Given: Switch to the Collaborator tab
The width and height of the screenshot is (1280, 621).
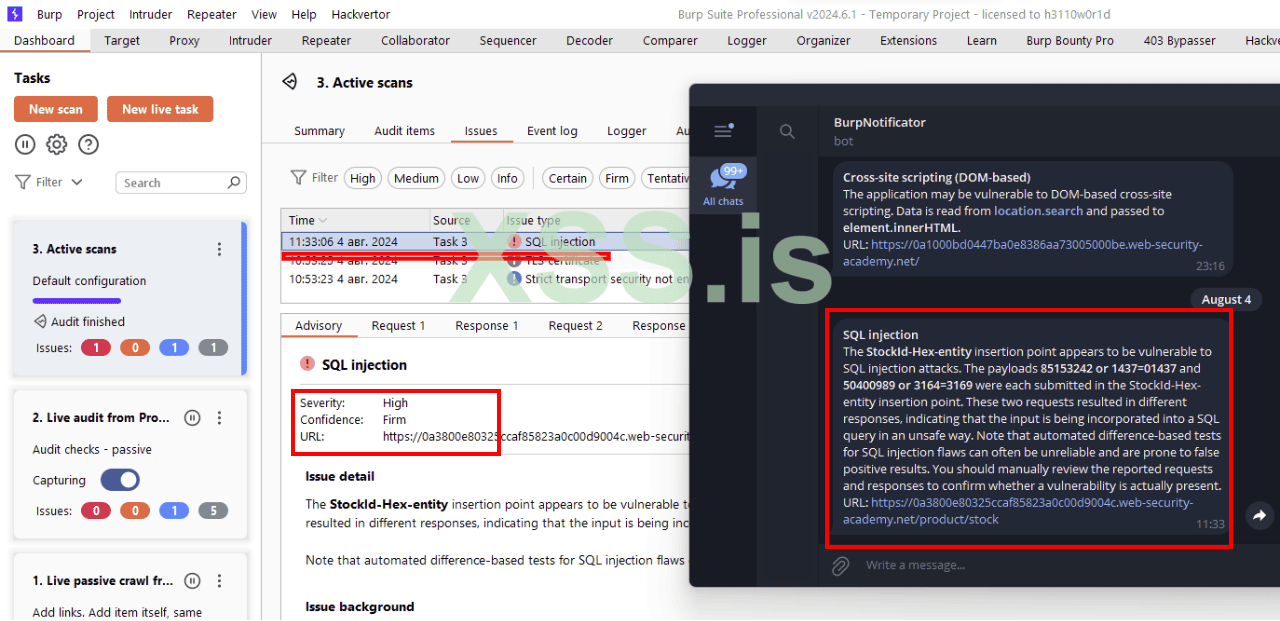Looking at the screenshot, I should pyautogui.click(x=415, y=40).
